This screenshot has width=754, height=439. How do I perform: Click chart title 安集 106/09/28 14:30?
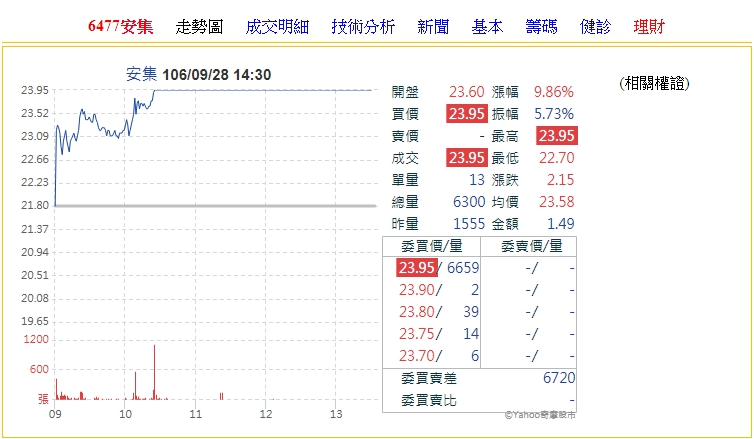(x=199, y=75)
